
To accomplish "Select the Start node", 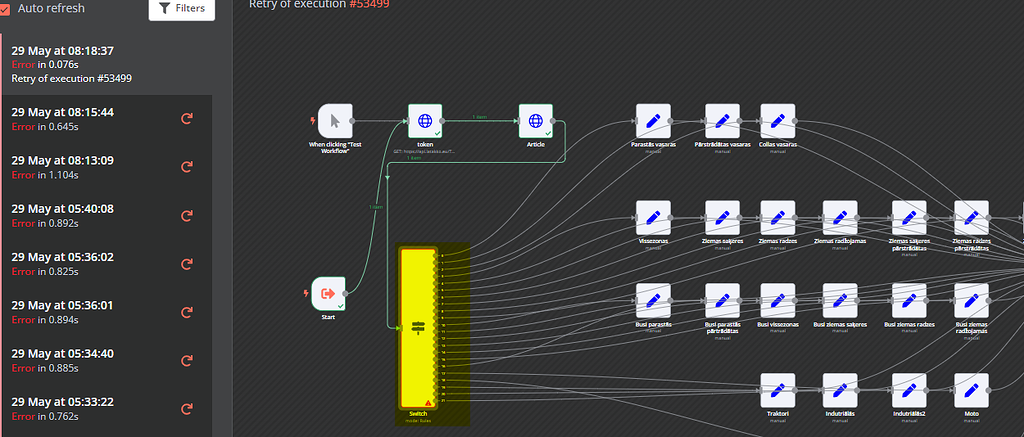I will click(328, 294).
